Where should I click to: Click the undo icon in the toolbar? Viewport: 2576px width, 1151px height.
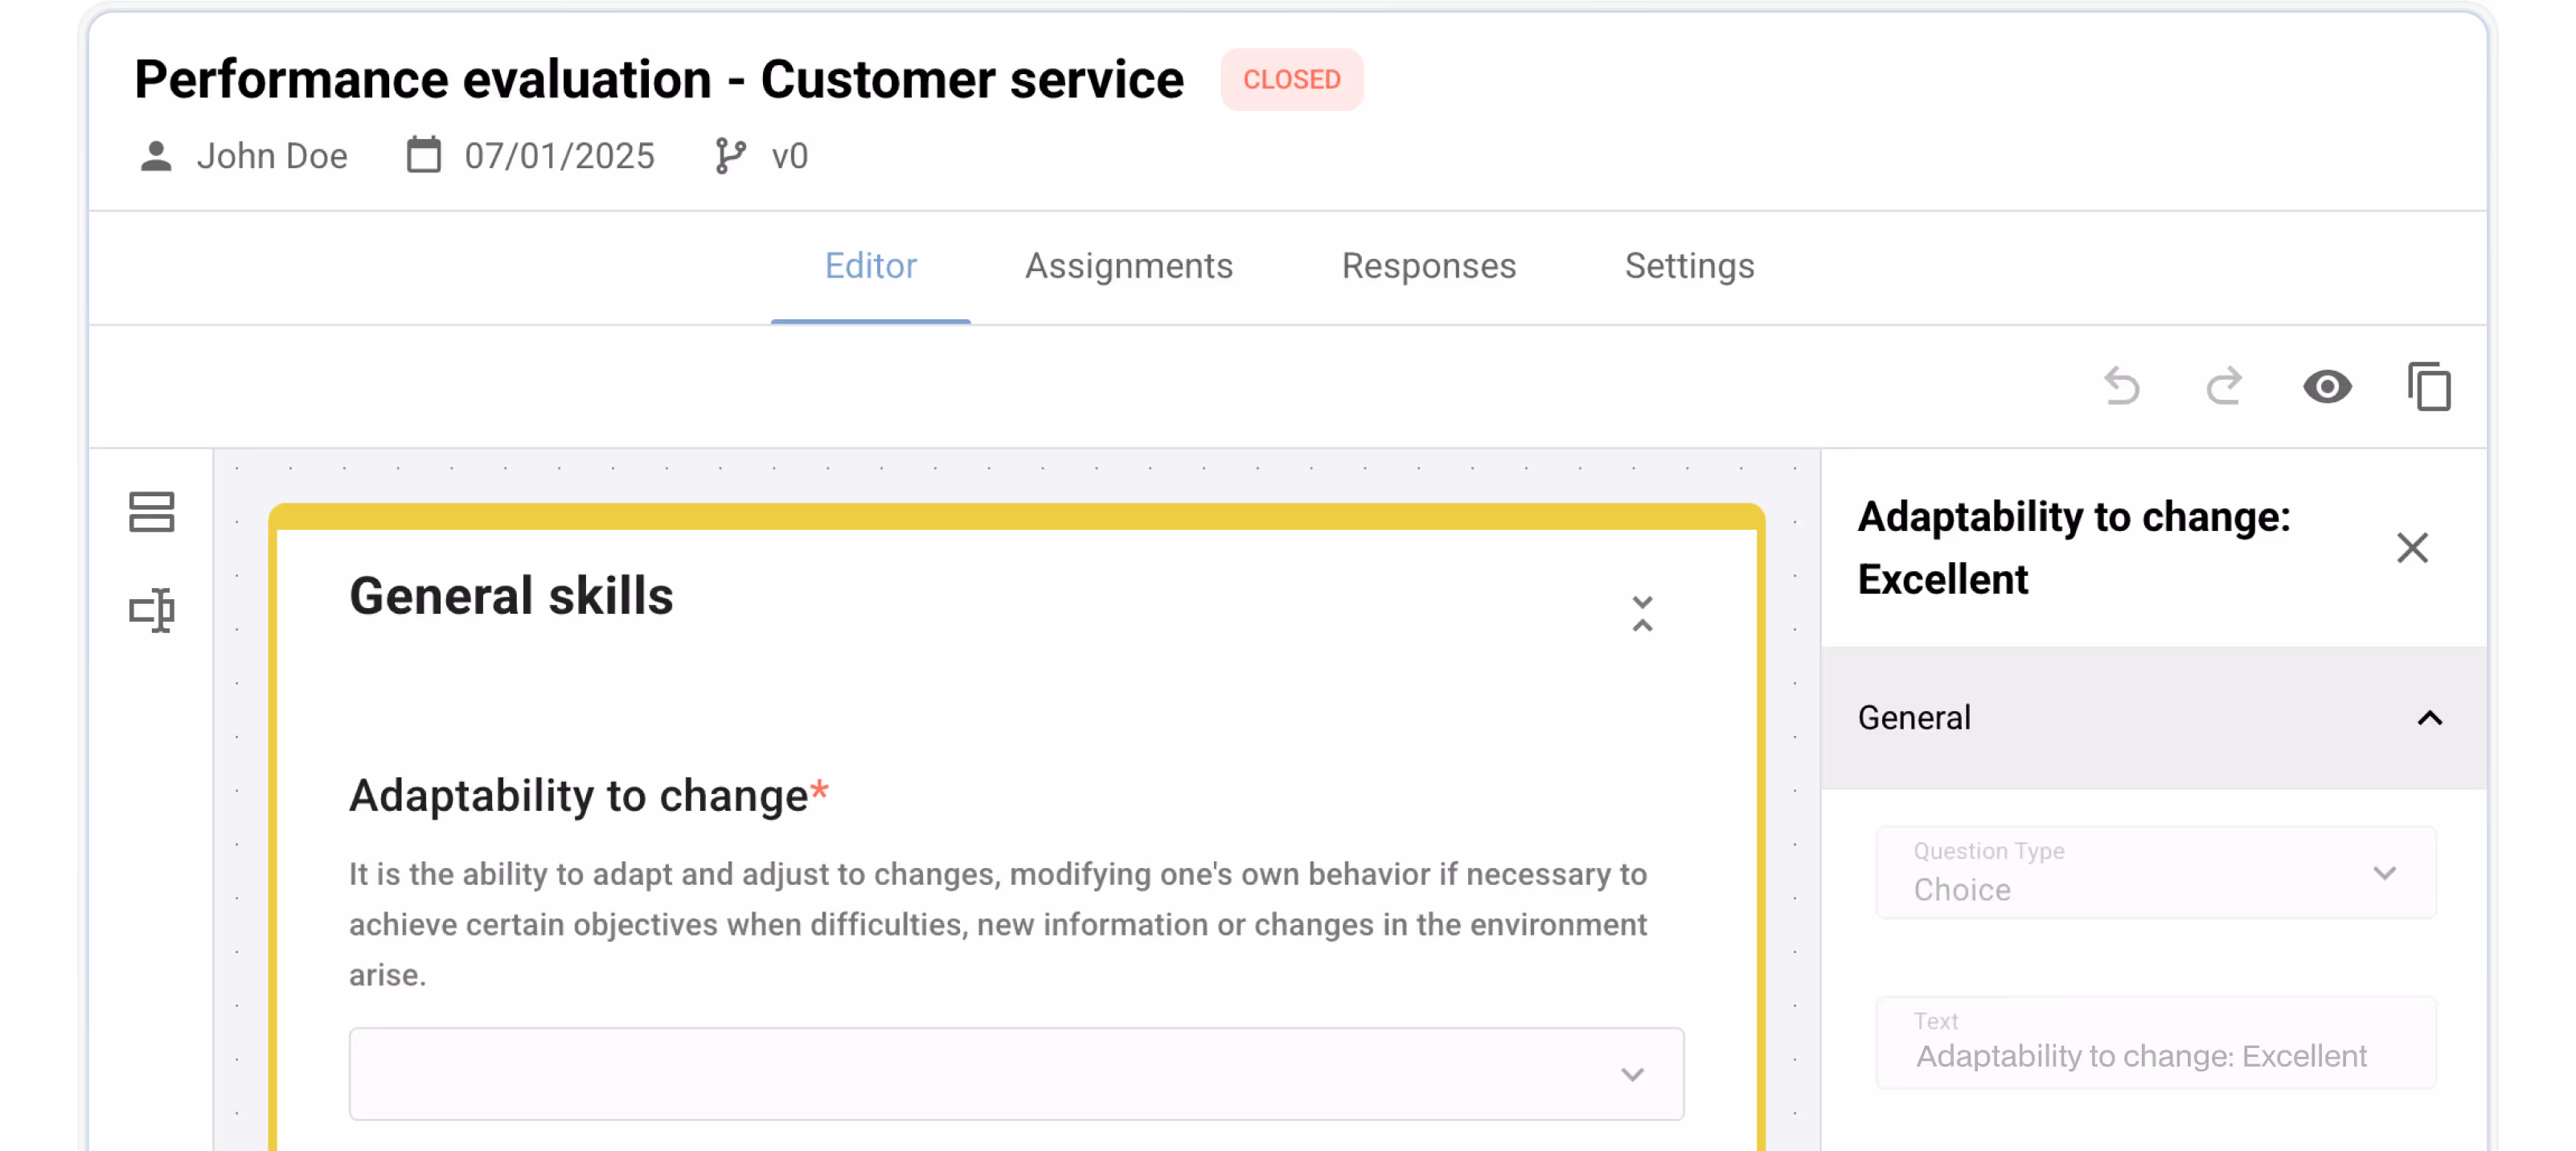(2123, 387)
